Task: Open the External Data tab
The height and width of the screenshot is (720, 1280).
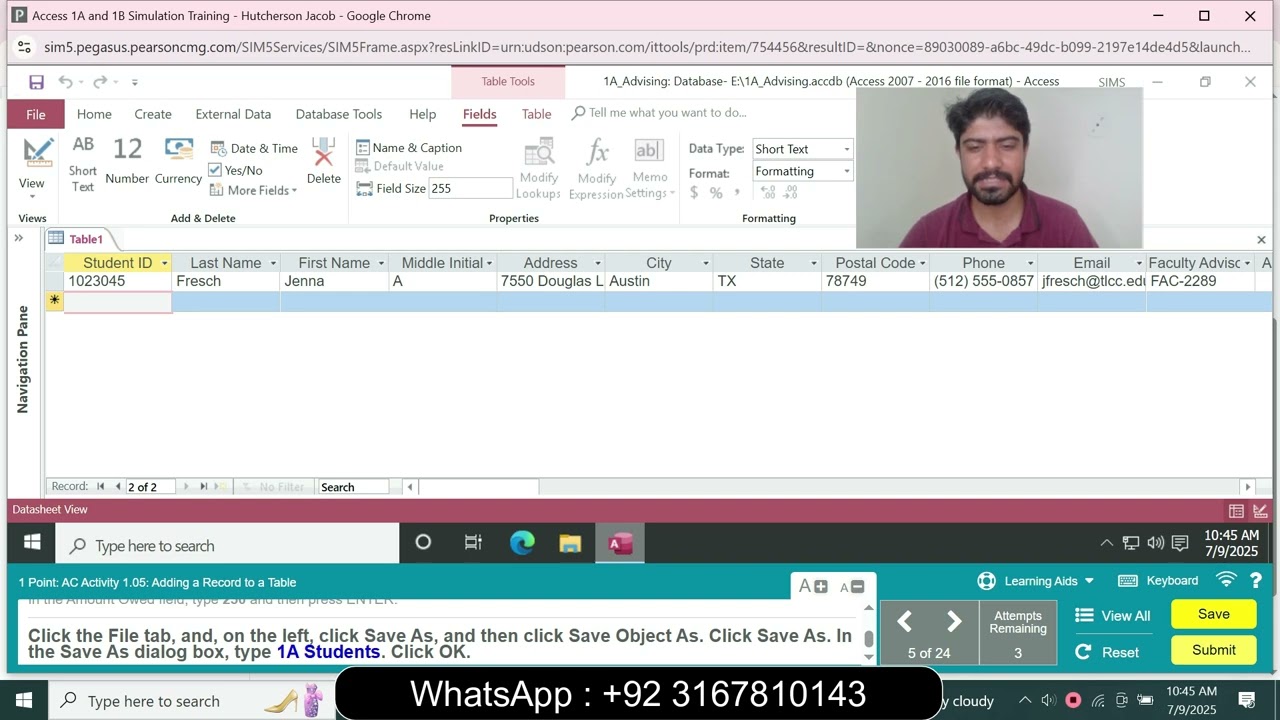Action: (x=233, y=114)
